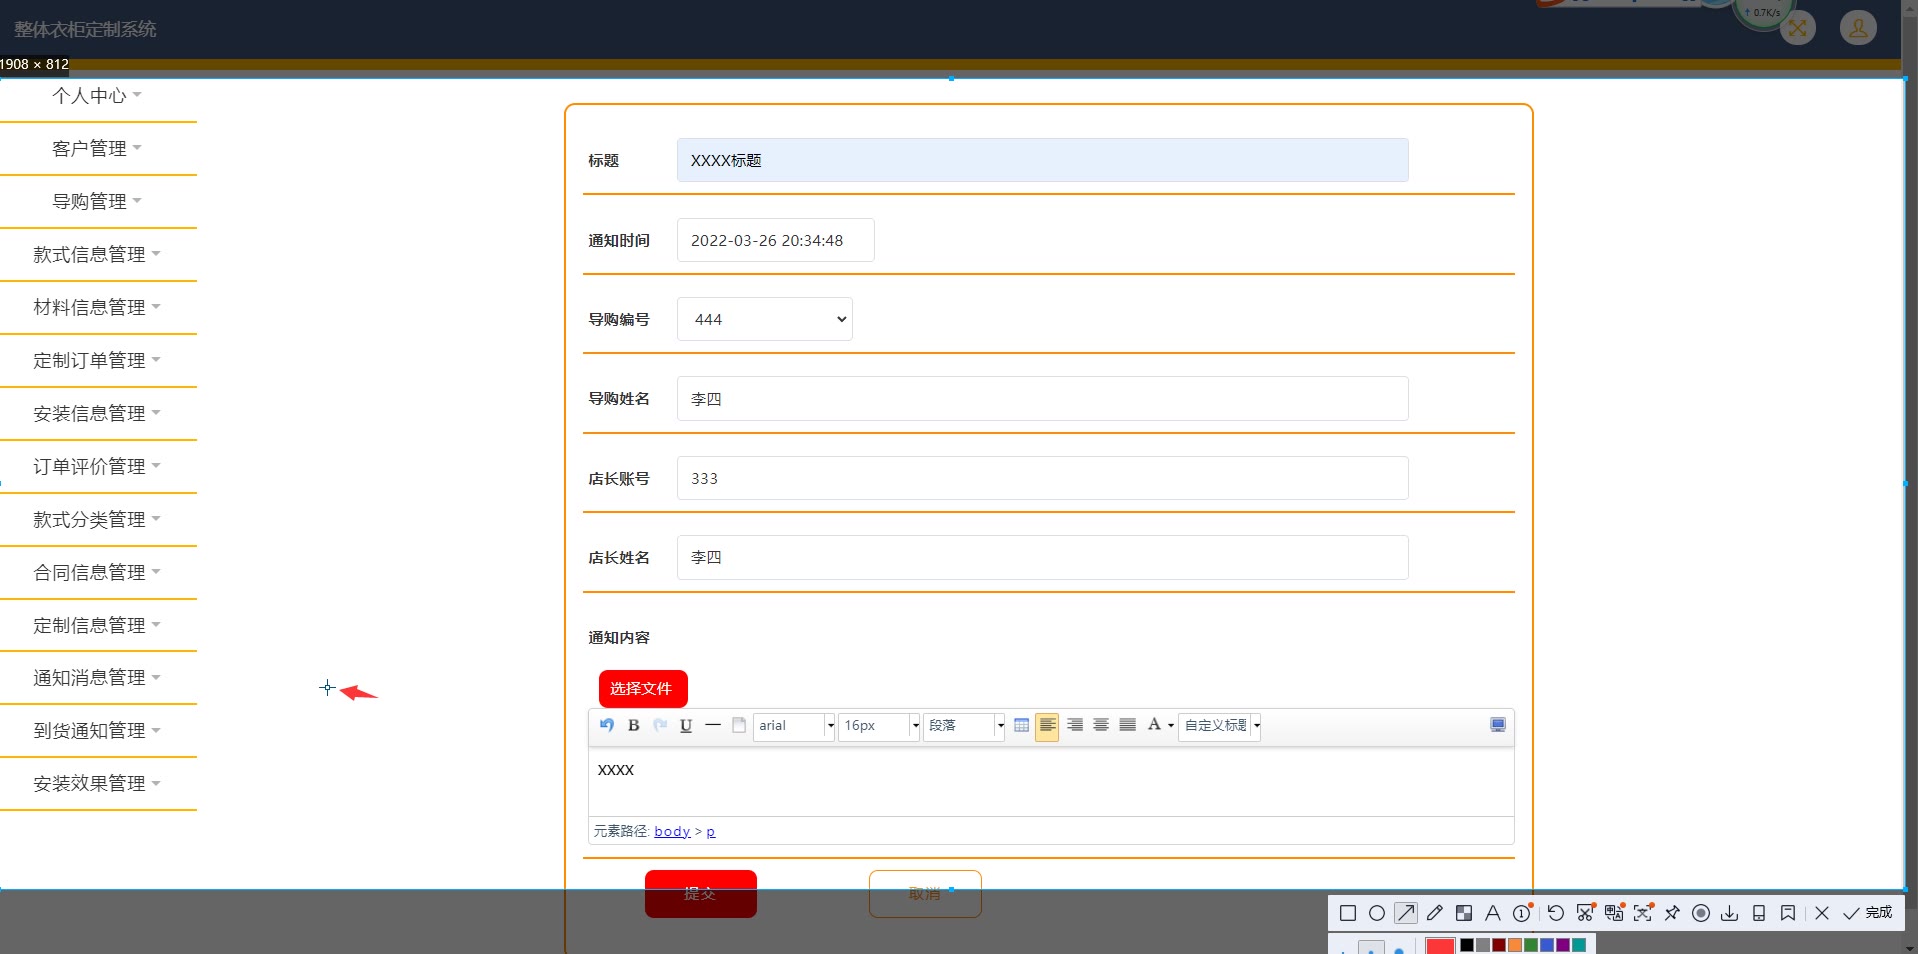Toggle underline formatting in editor

coord(686,726)
